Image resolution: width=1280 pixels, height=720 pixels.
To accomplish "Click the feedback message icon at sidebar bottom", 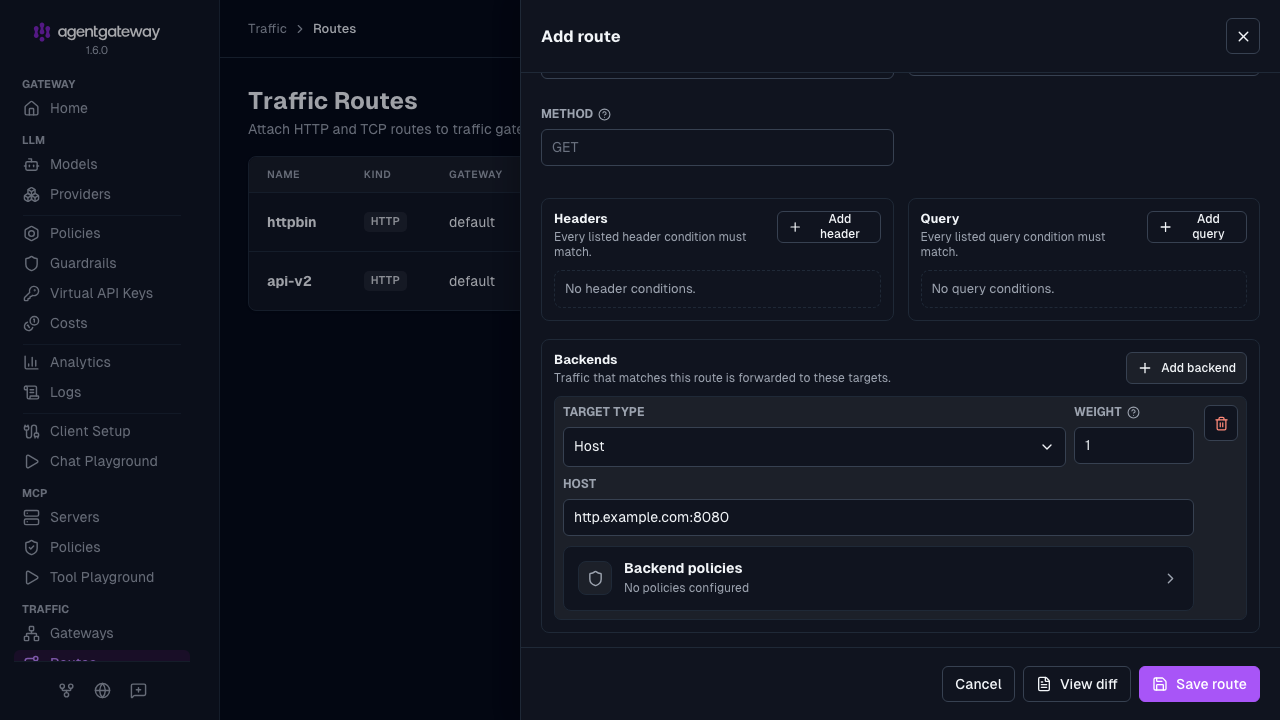I will [x=138, y=690].
